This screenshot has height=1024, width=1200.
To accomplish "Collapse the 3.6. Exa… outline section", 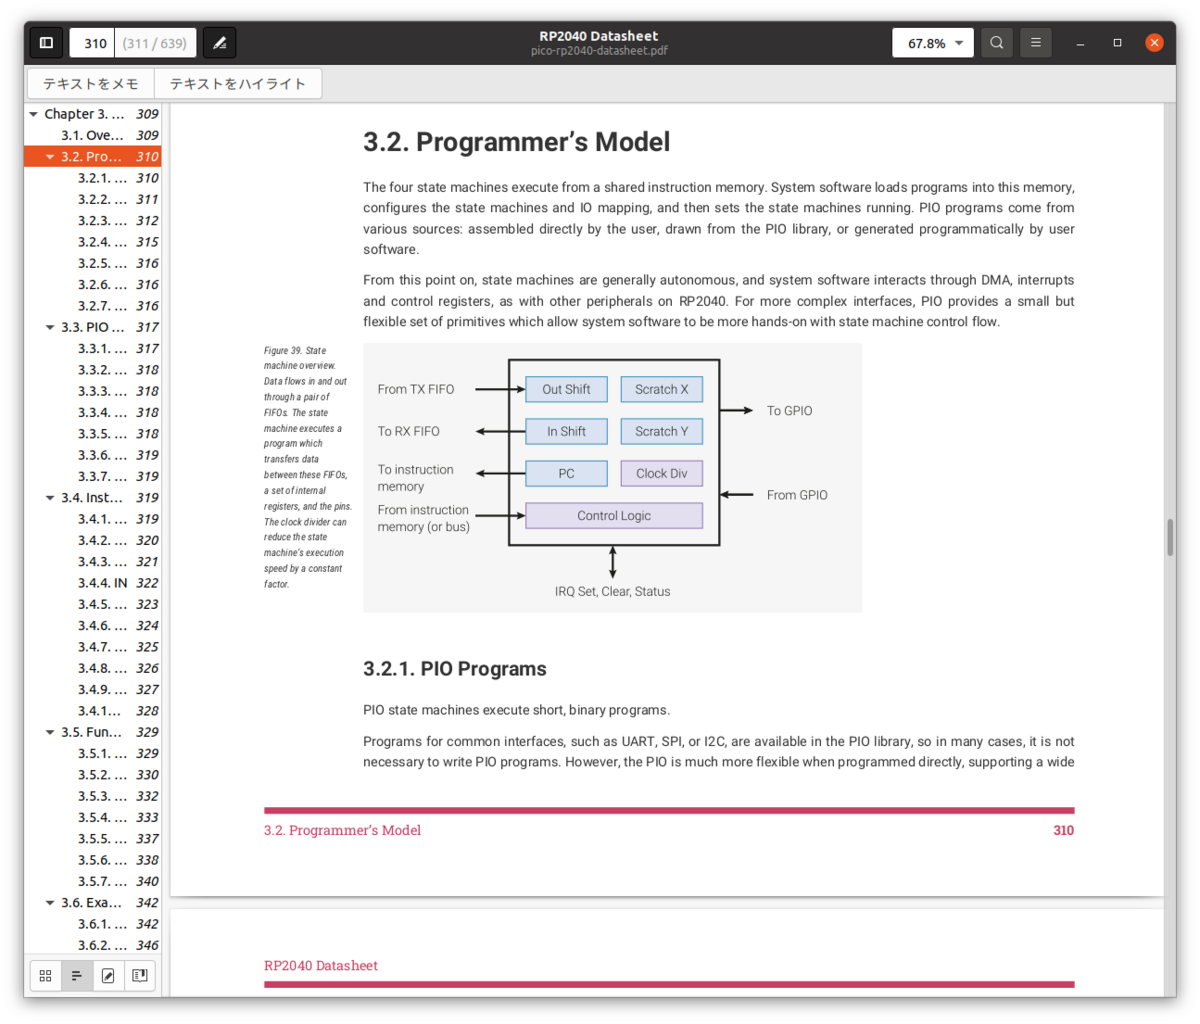I will pyautogui.click(x=50, y=903).
